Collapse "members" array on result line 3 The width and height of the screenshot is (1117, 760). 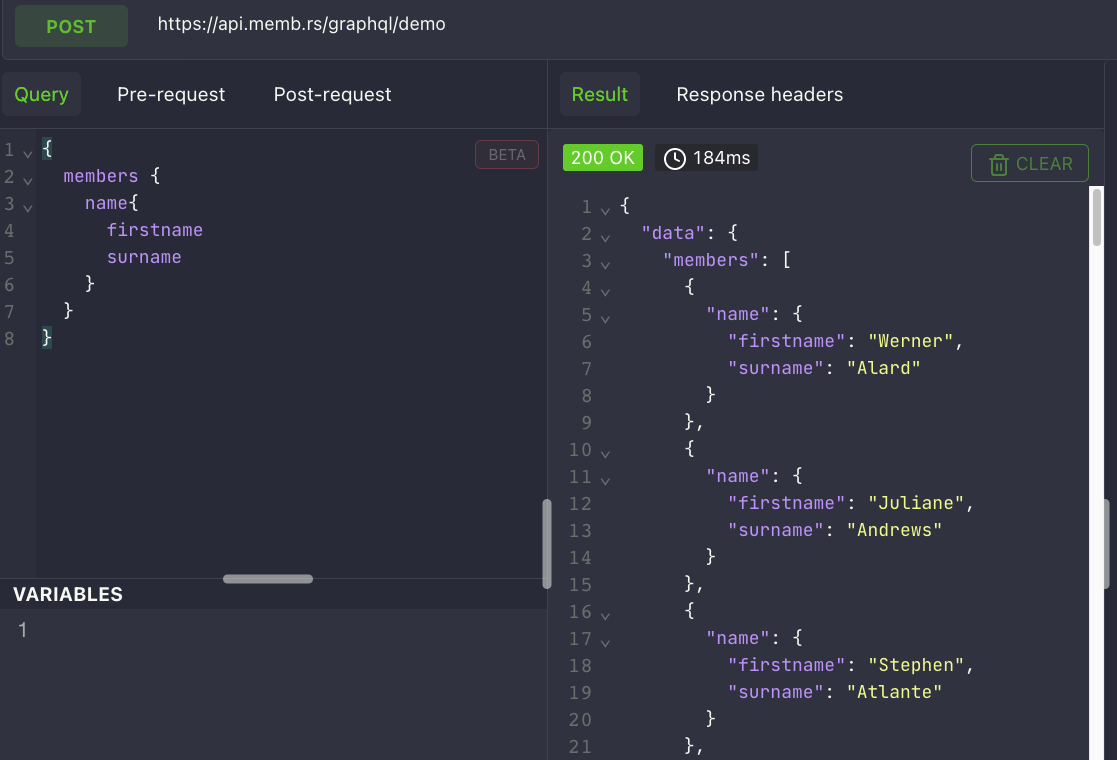pos(604,264)
